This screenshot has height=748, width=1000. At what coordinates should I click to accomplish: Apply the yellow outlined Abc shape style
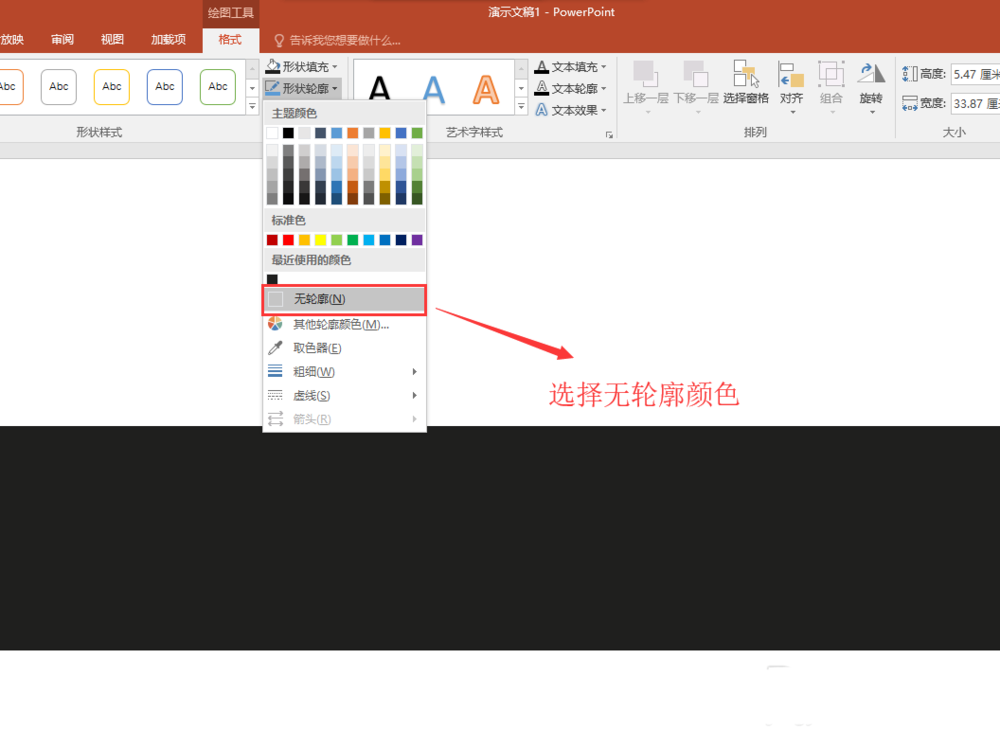tap(112, 87)
